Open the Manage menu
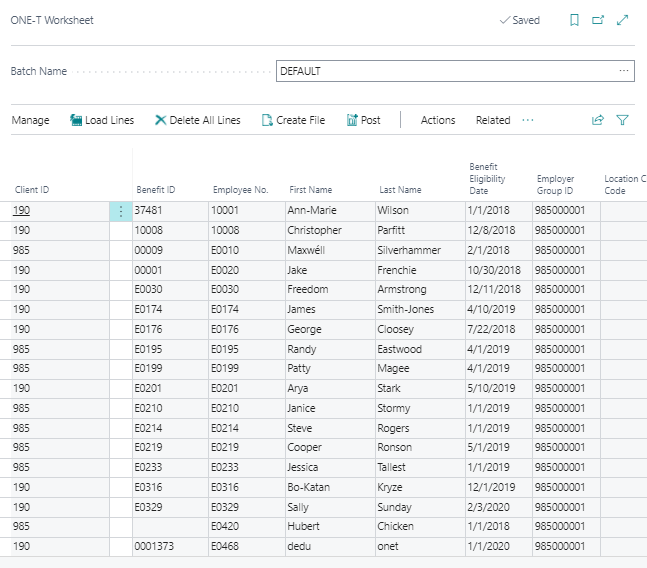This screenshot has height=568, width=647. coord(30,120)
